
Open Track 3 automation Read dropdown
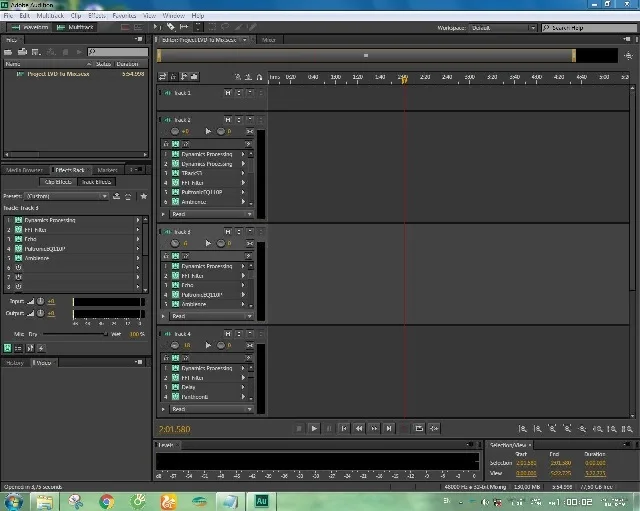click(x=211, y=316)
